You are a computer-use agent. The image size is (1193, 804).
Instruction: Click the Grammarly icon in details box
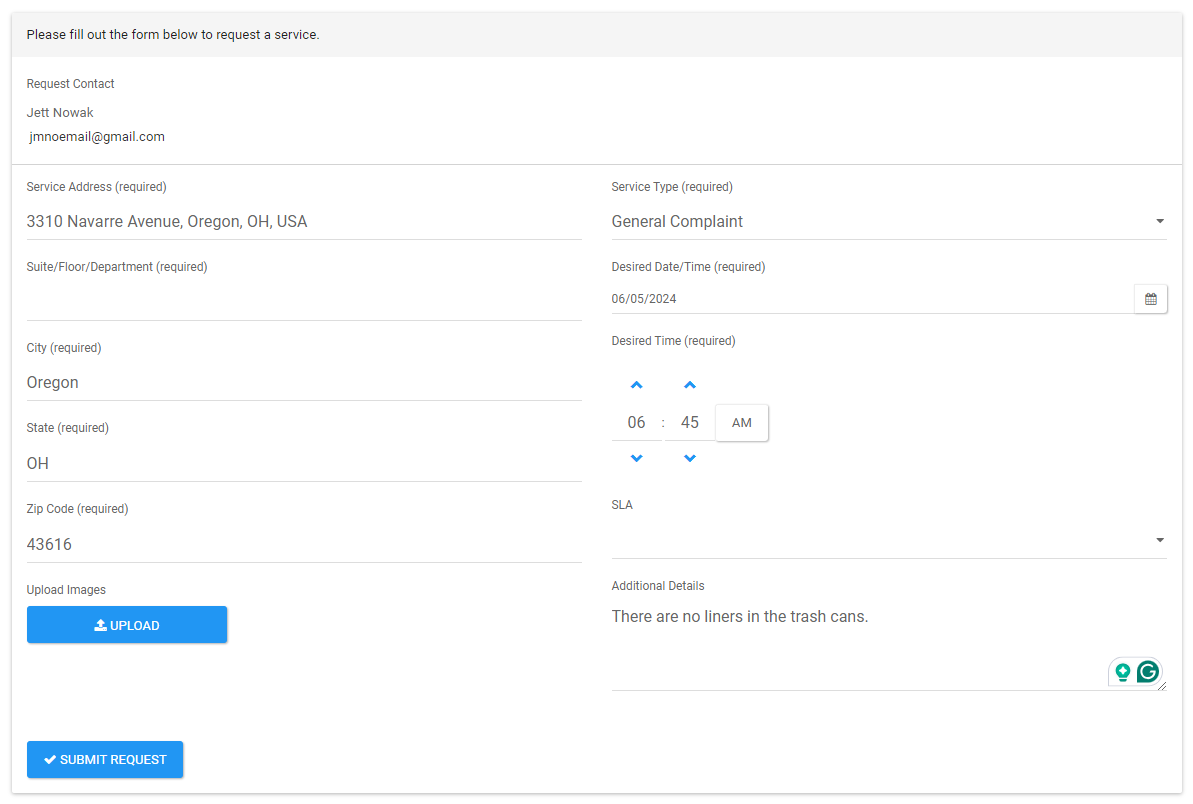1148,672
